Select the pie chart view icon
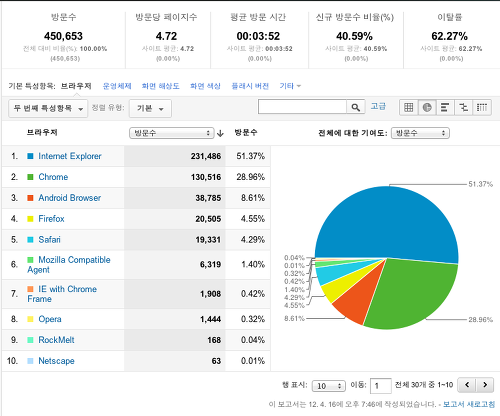Viewport: 500px width, 416px height. coord(427,107)
